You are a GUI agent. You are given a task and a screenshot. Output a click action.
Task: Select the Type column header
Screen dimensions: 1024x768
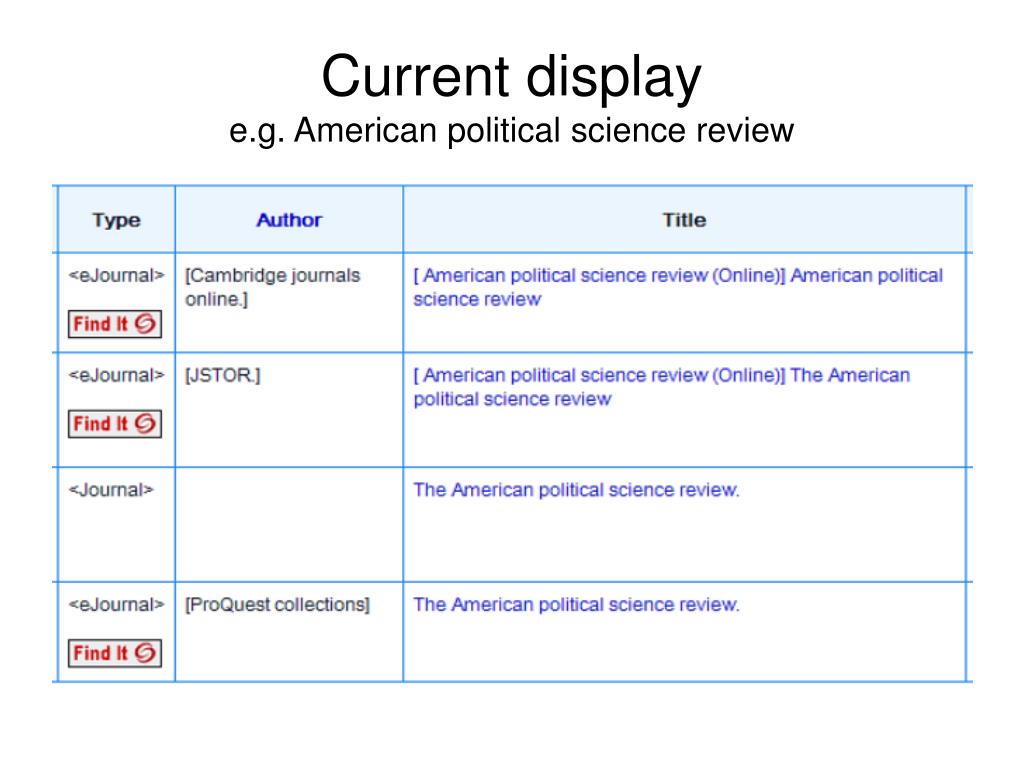[116, 220]
